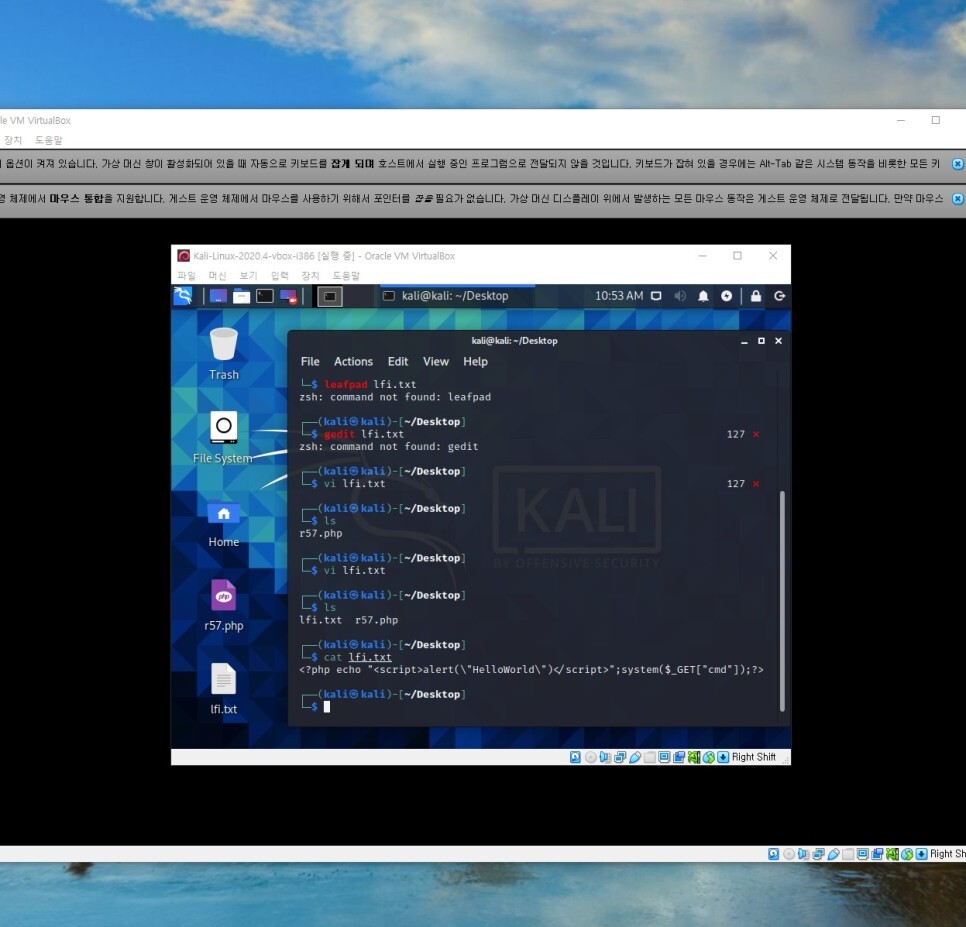The height and width of the screenshot is (927, 966).
Task: Open File System icon on the desktop
Action: click(223, 438)
